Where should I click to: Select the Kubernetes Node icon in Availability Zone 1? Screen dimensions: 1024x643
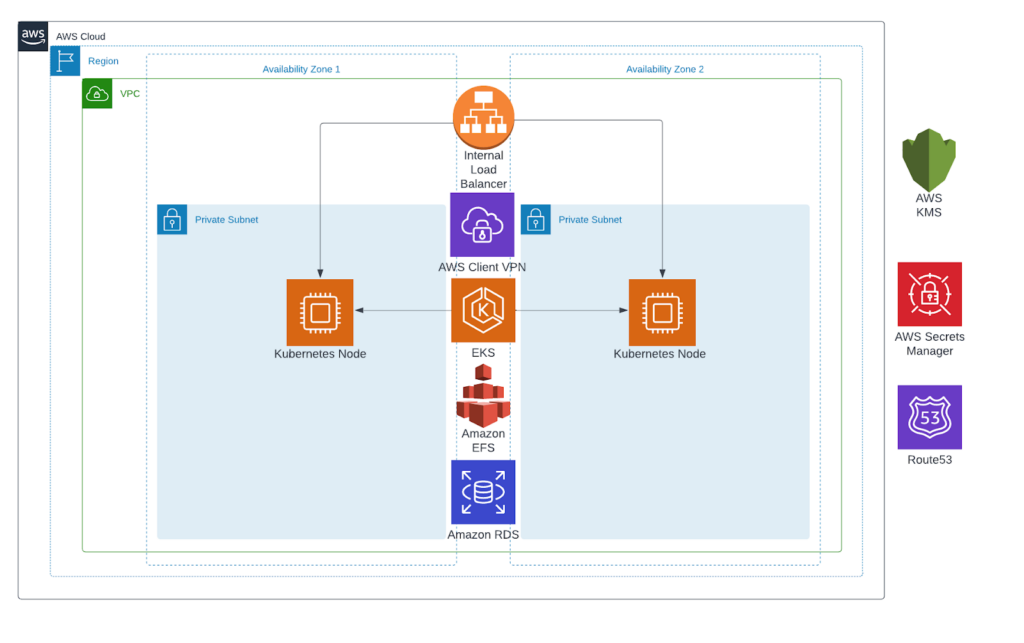[320, 311]
